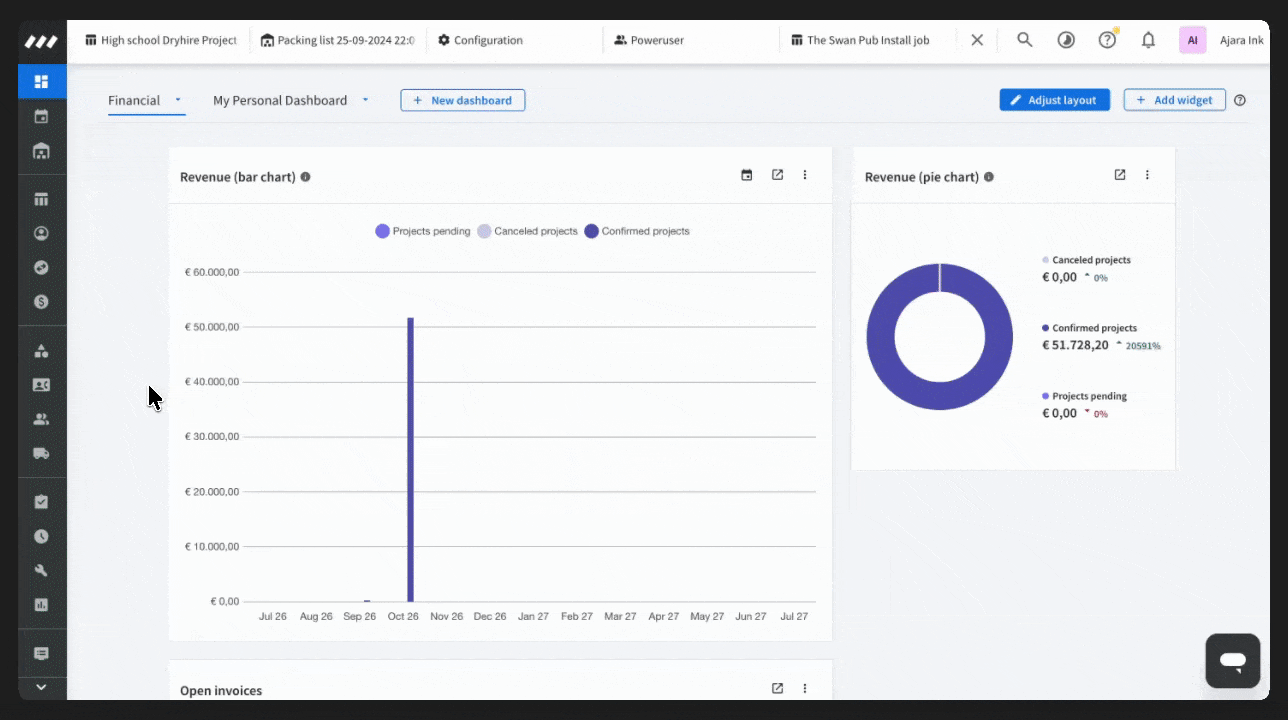Expand My Personal Dashboard dropdown arrow
The image size is (1288, 720).
365,100
